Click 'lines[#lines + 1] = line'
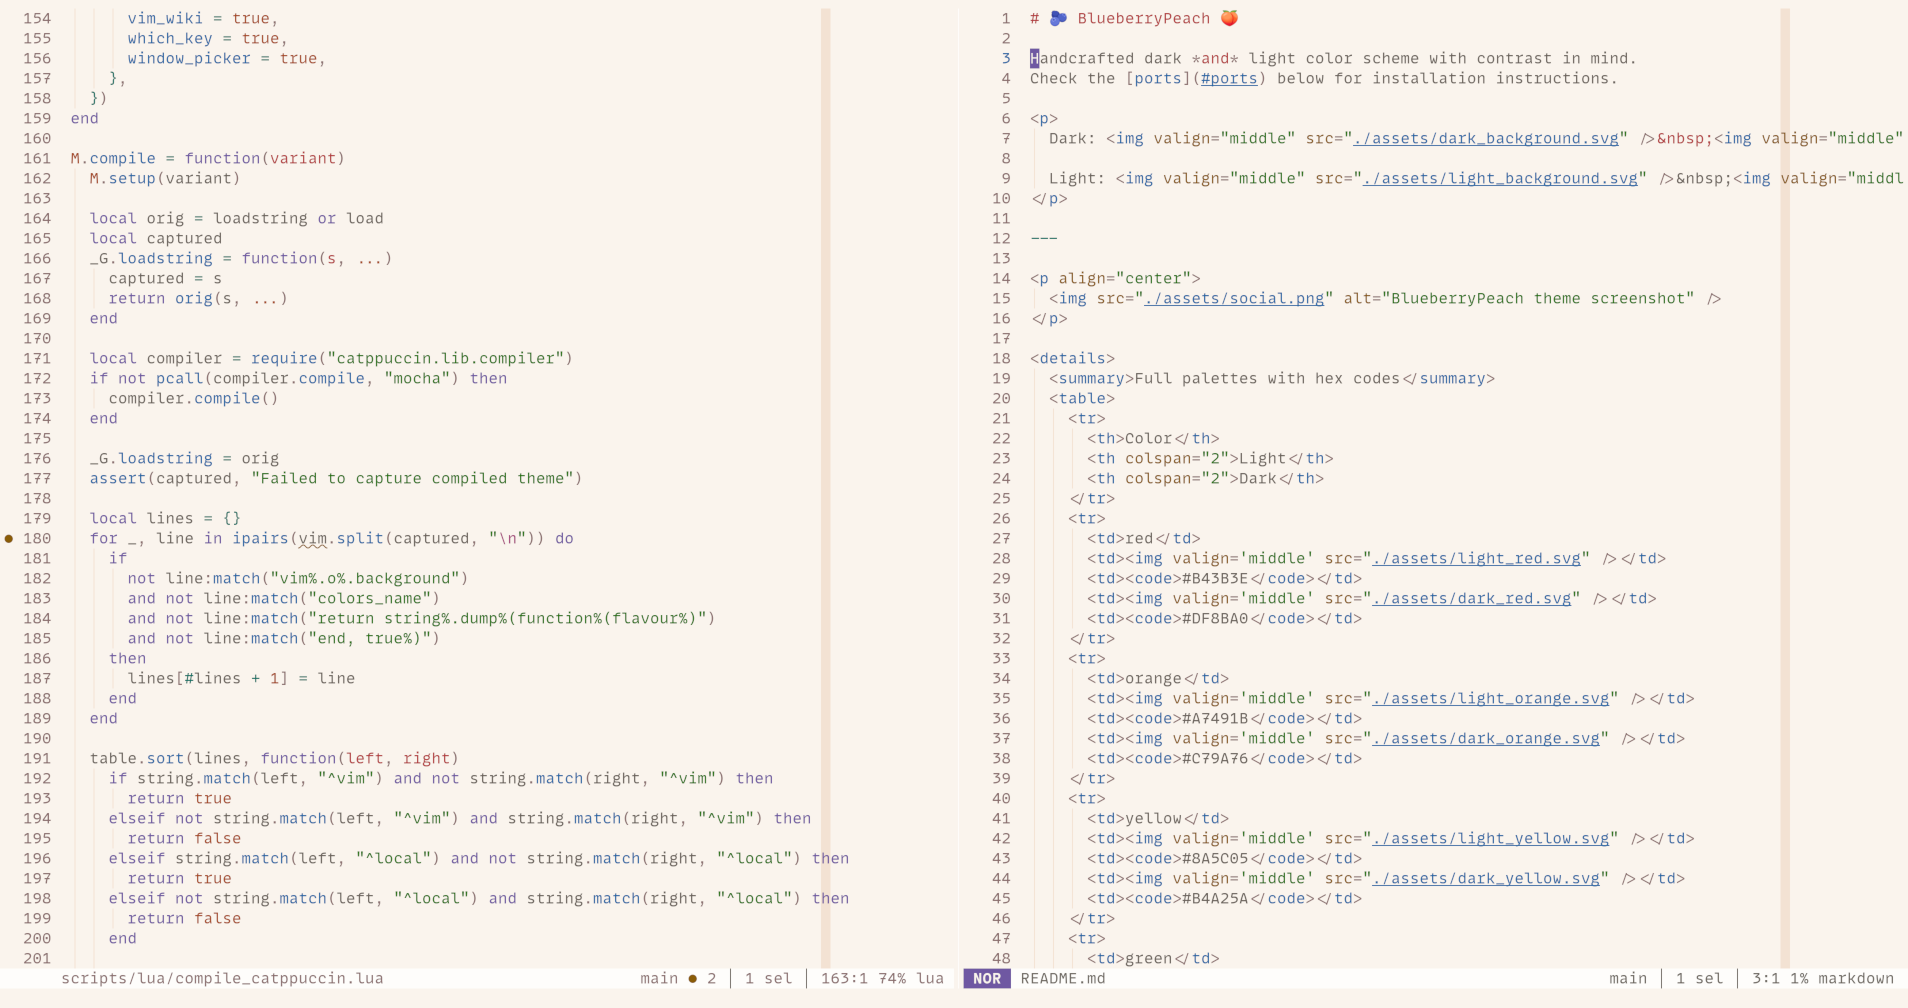 point(241,678)
